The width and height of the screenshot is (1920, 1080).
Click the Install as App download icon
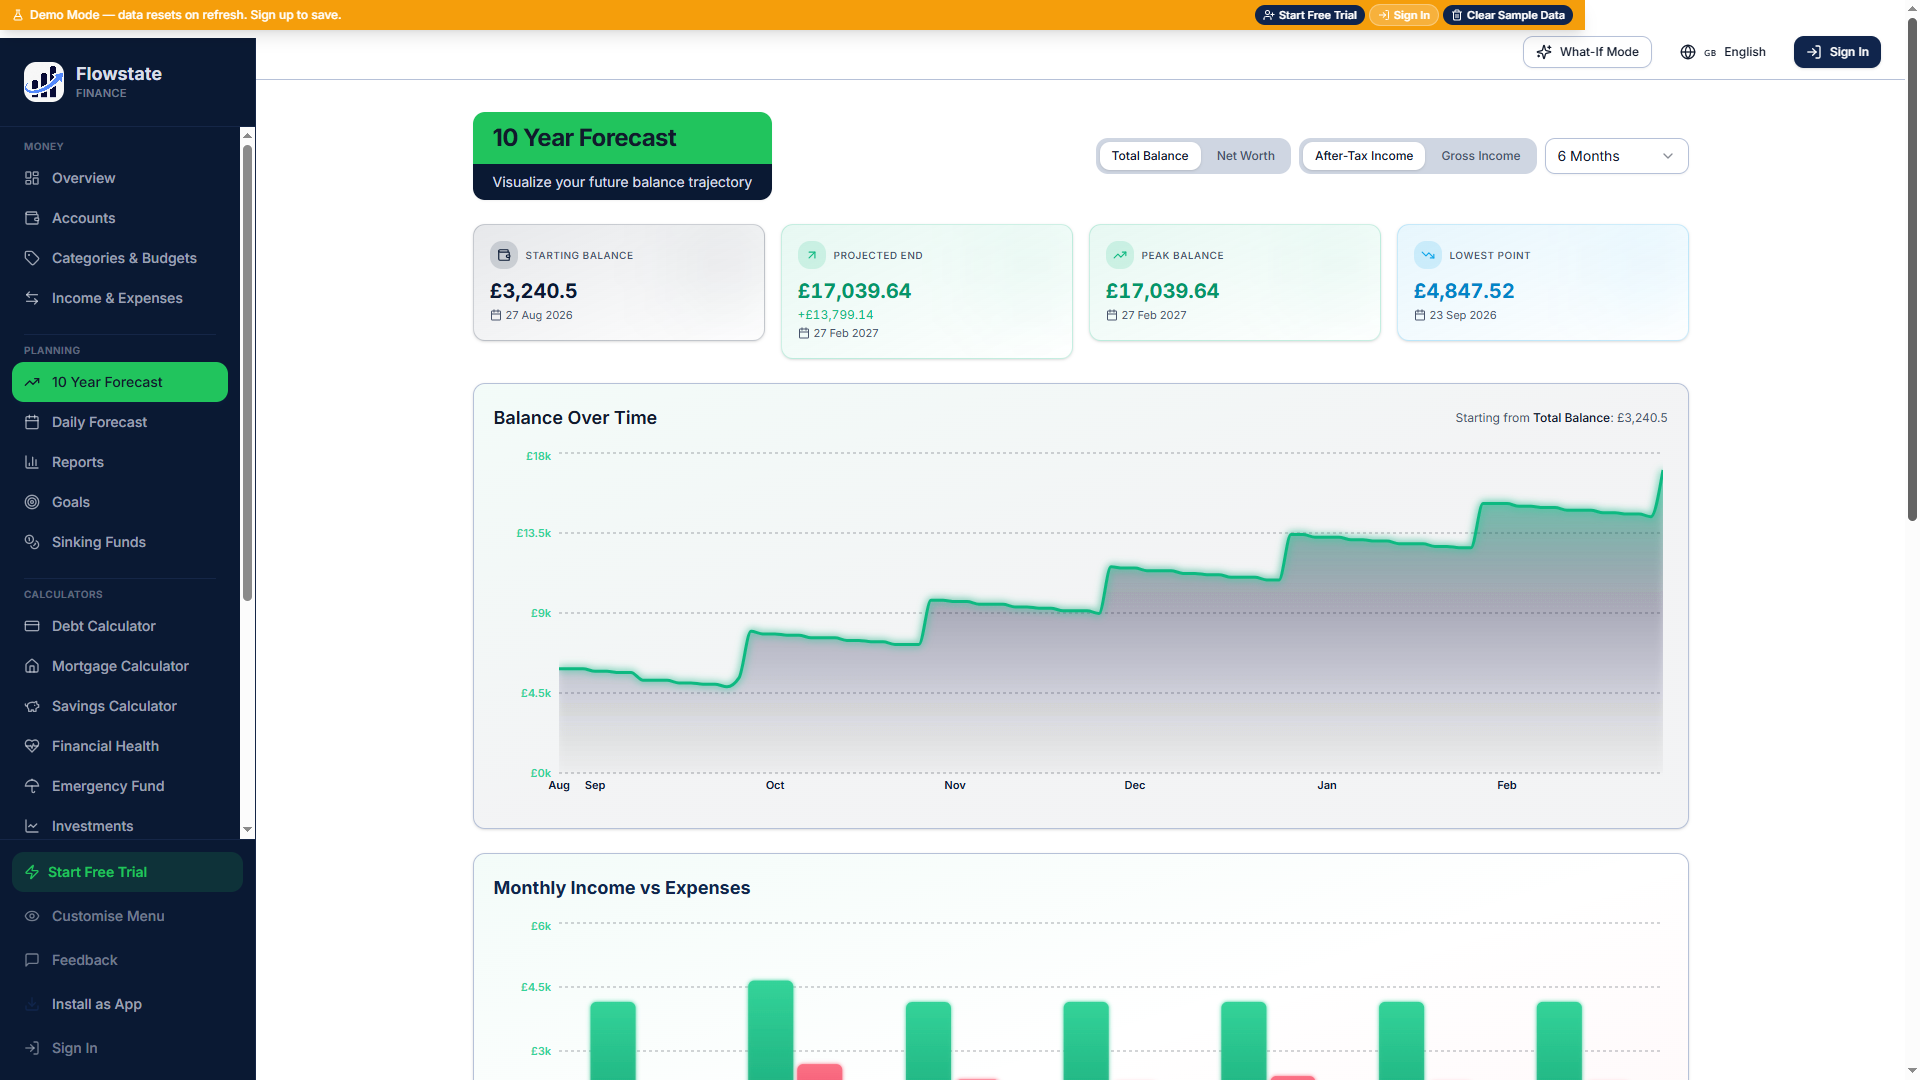click(32, 1004)
